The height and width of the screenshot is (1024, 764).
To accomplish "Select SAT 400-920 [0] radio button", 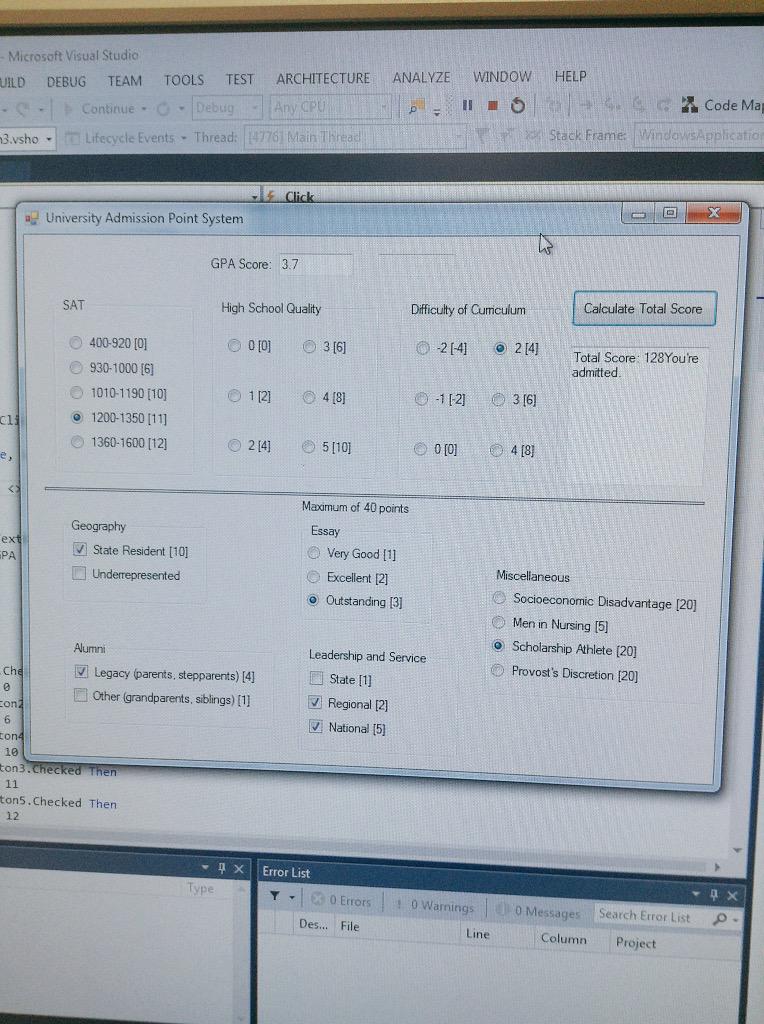I will pos(76,342).
